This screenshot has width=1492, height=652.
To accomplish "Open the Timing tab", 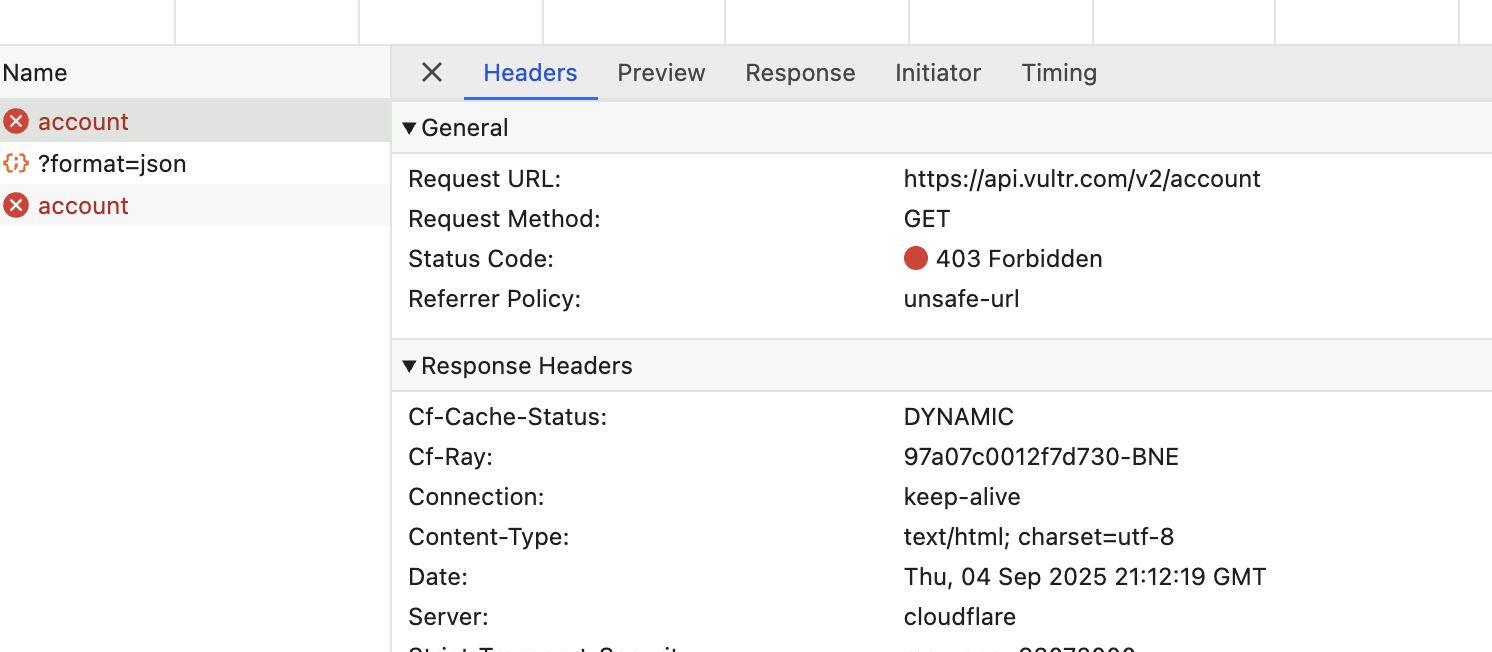I will [x=1059, y=73].
